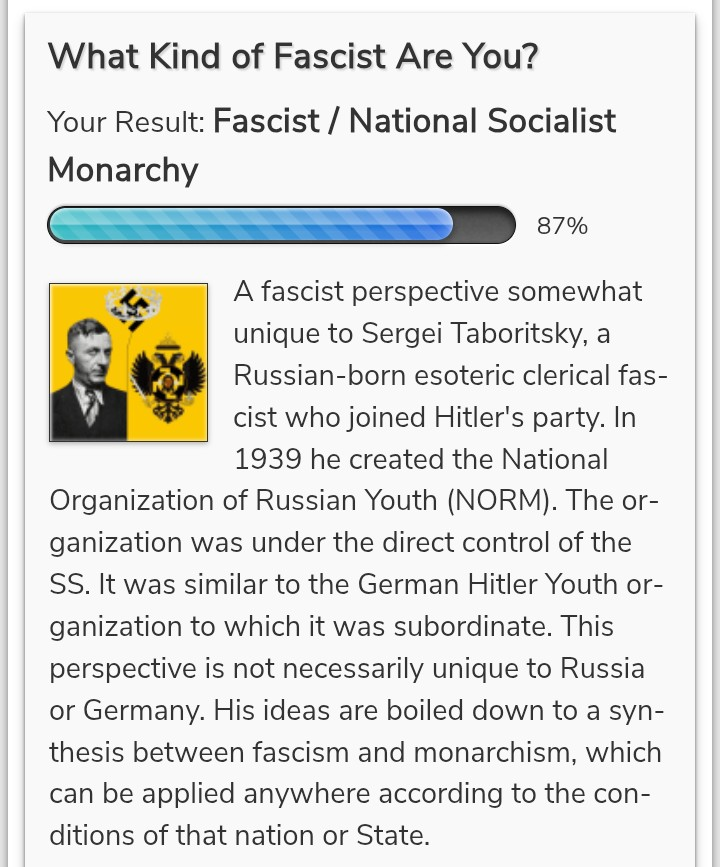Click the dark unfilled end of the progress bar
The image size is (720, 867).
(485, 225)
